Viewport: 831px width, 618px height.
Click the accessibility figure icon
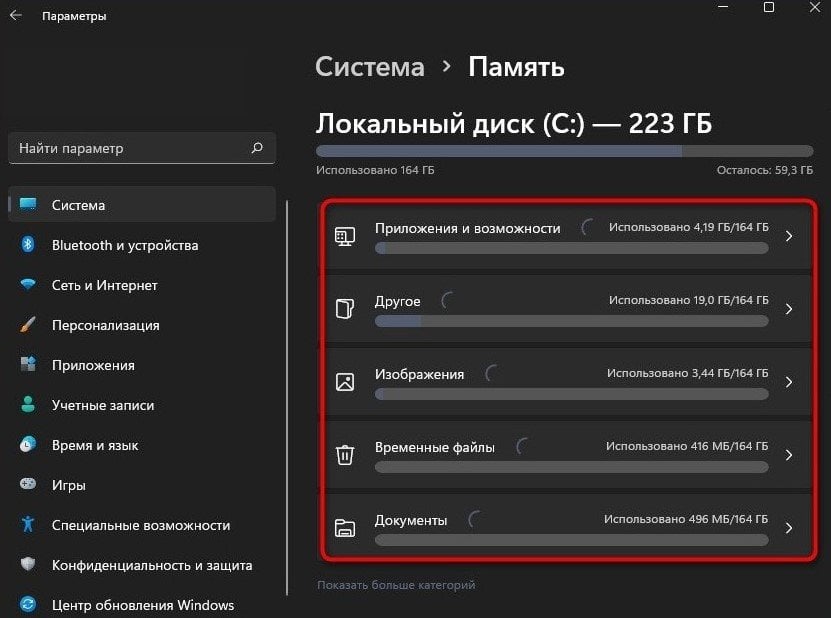(28, 524)
